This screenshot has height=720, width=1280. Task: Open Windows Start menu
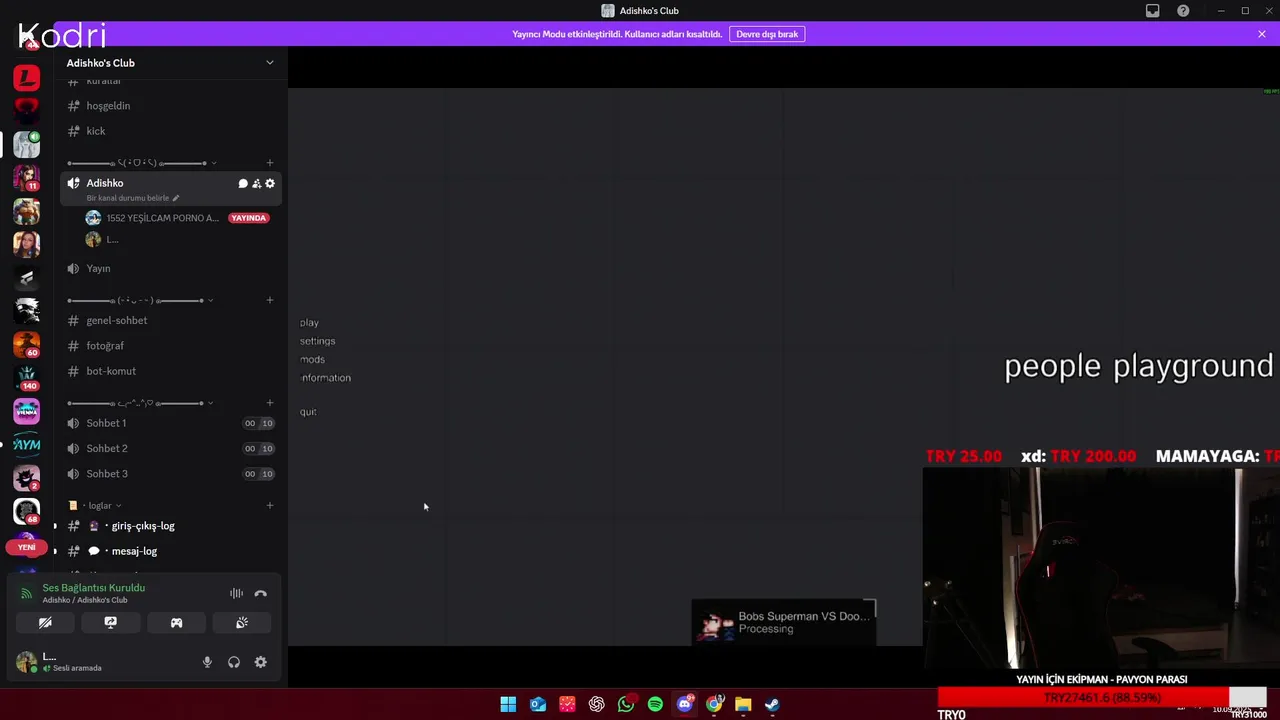[508, 704]
